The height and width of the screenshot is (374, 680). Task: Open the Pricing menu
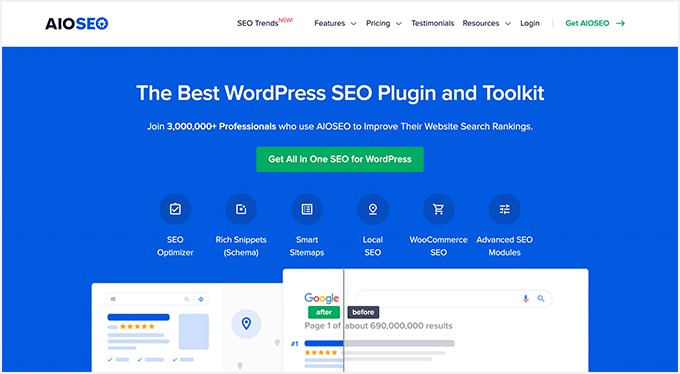378,23
